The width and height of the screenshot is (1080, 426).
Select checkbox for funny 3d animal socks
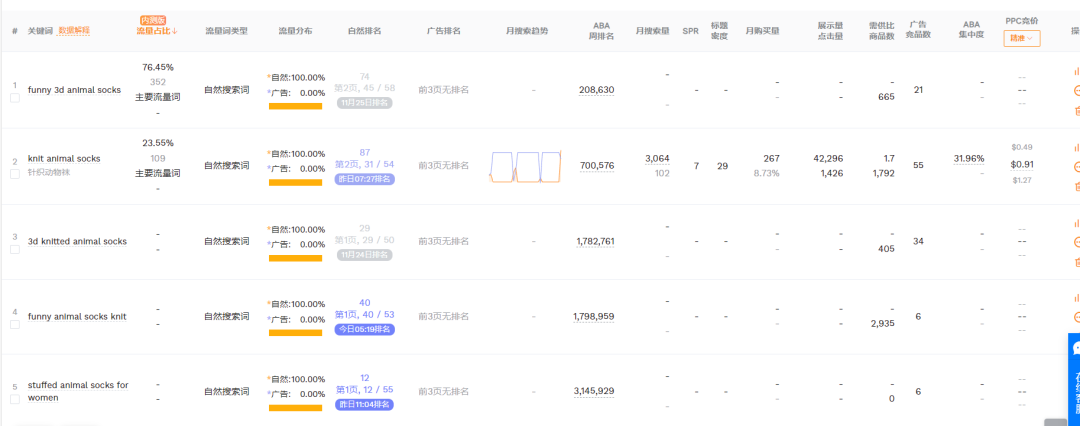[x=15, y=98]
